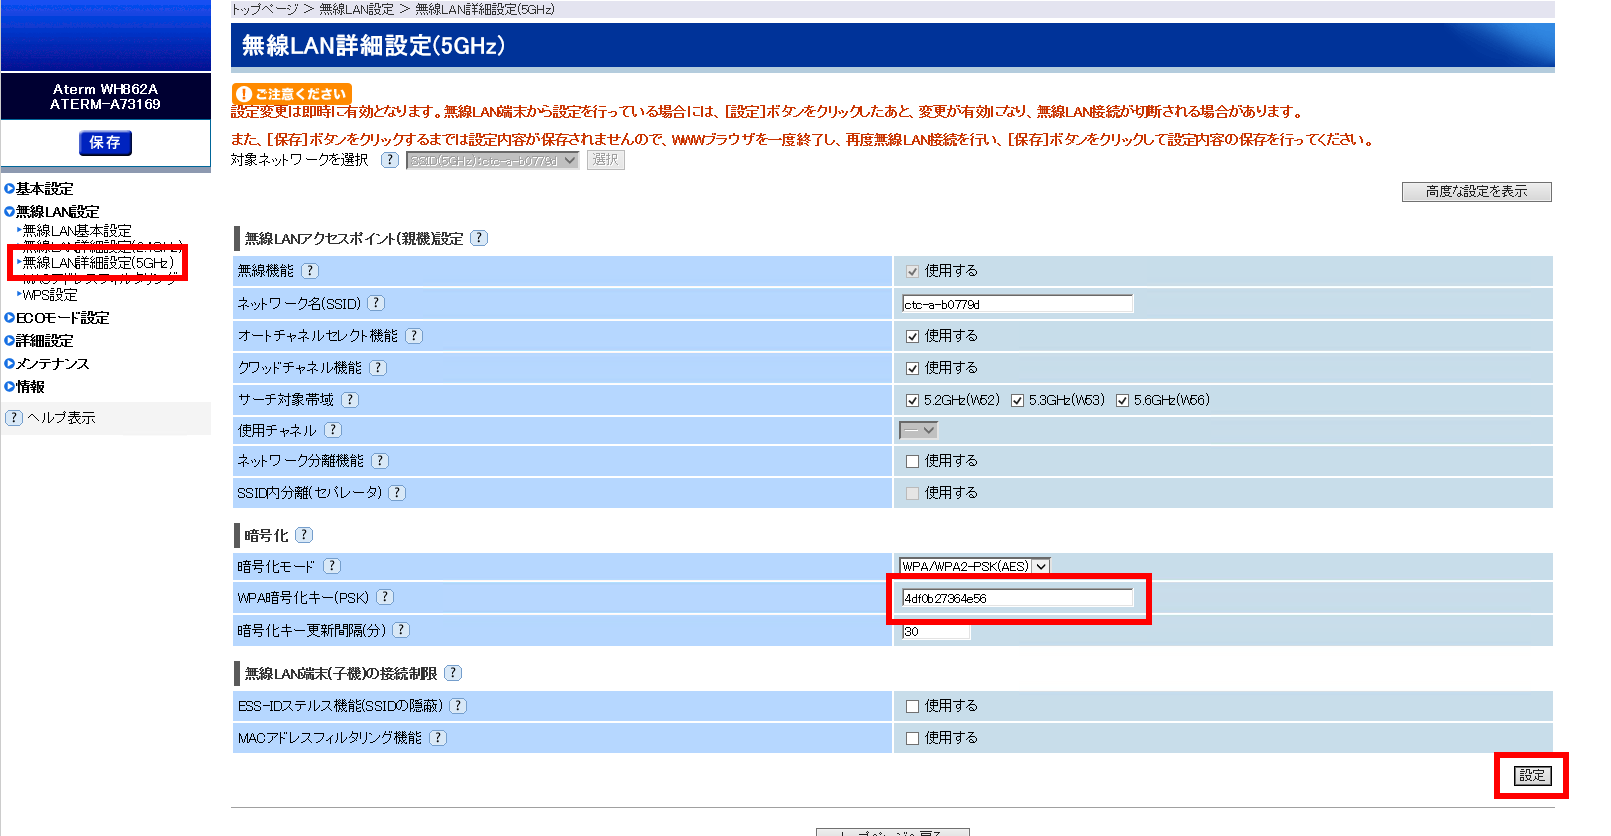This screenshot has height=836, width=1611.
Task: Click help icon for クワッドチャネル機能
Action: pos(378,368)
